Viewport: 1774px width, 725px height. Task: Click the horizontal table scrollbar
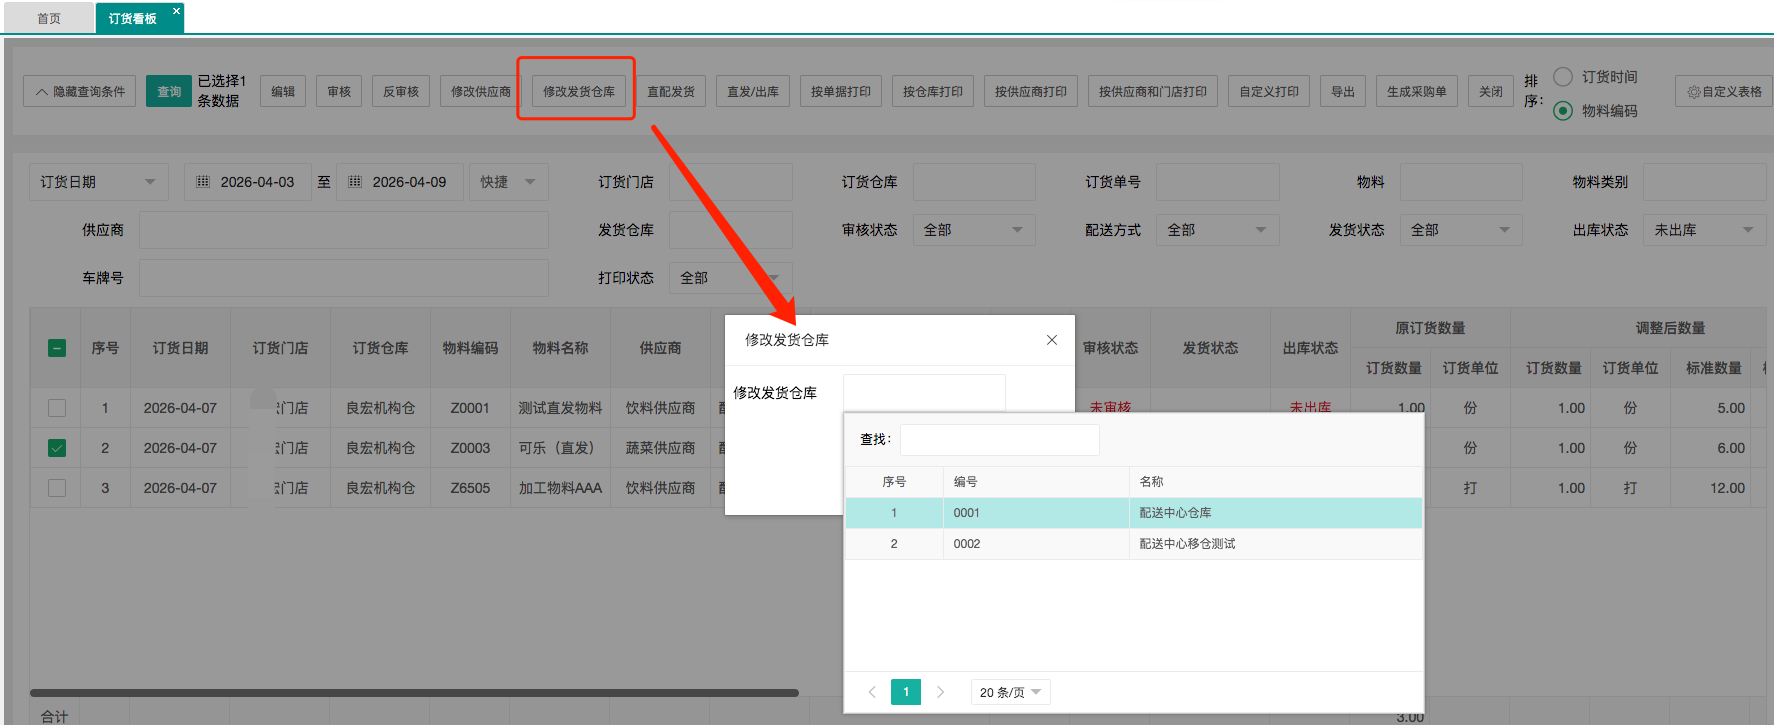click(x=414, y=692)
